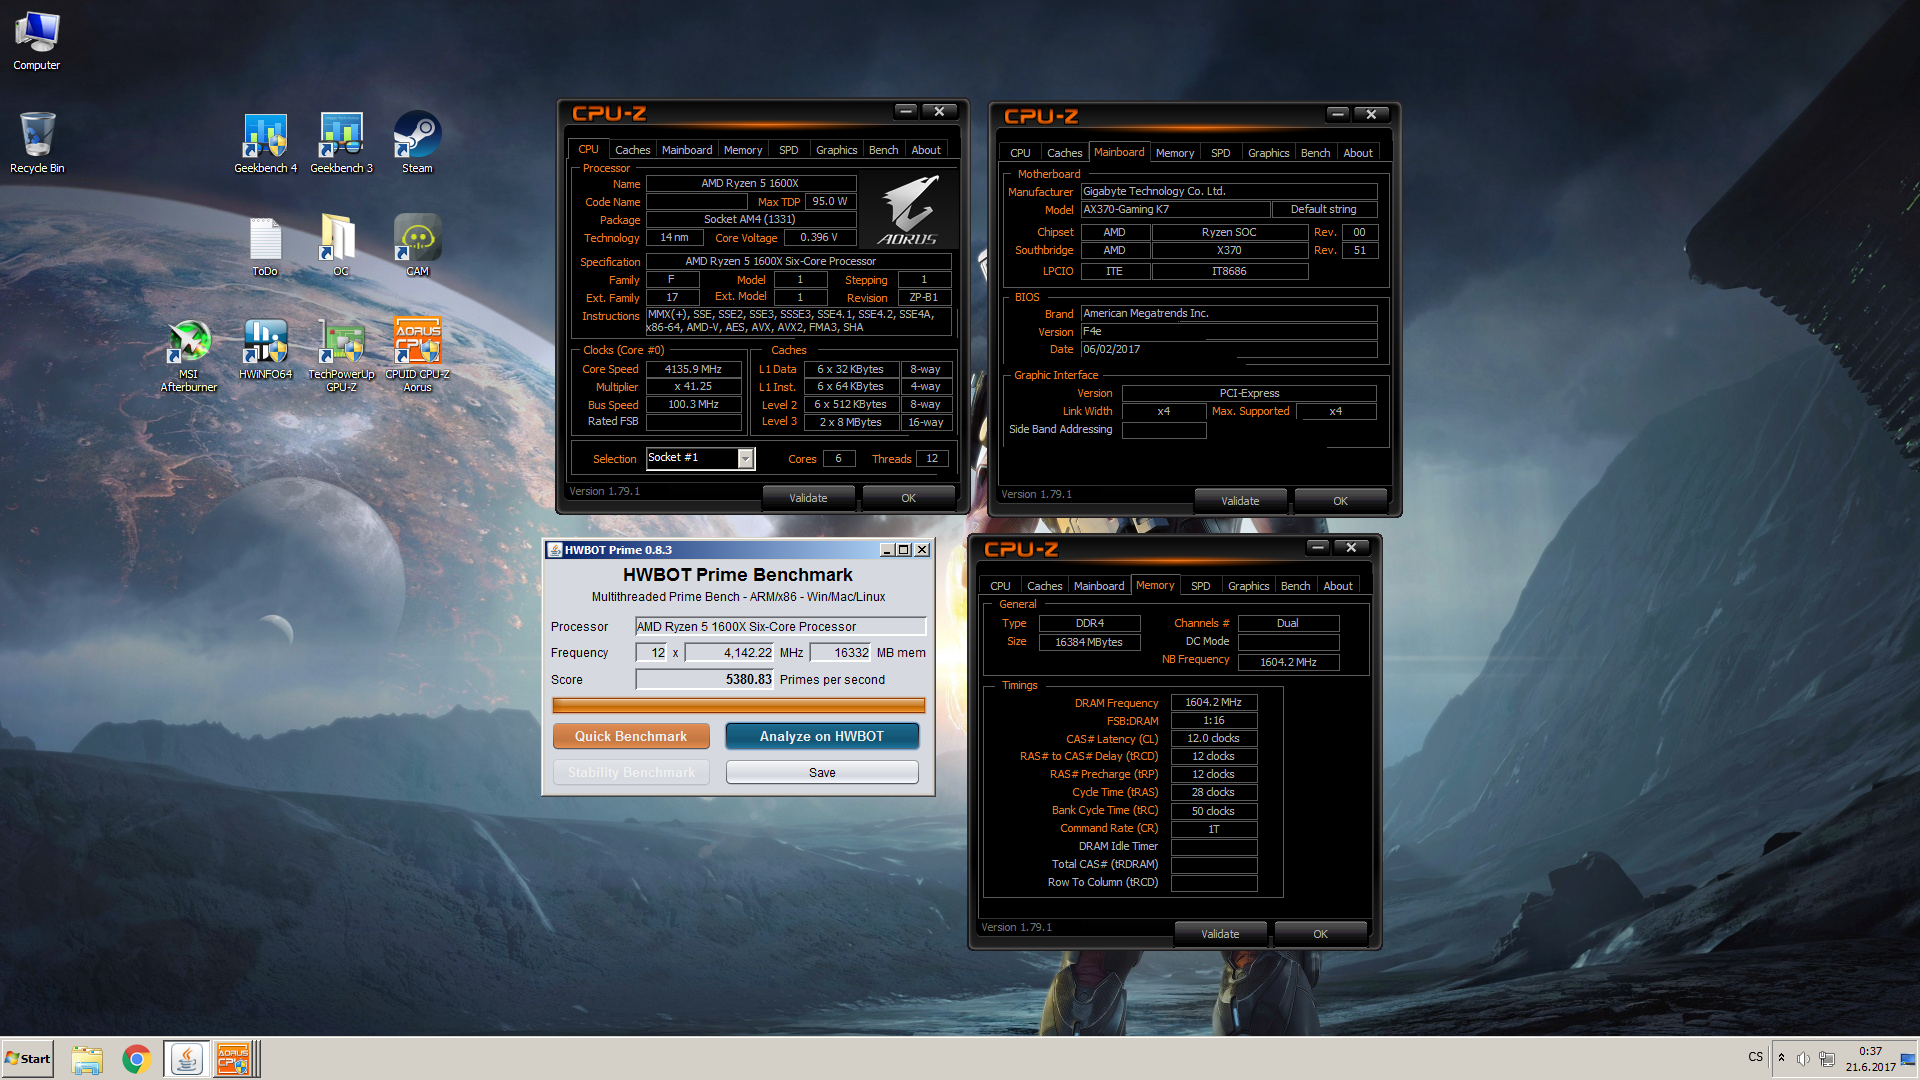Click the orange benchmark progress bar

pyautogui.click(x=739, y=706)
